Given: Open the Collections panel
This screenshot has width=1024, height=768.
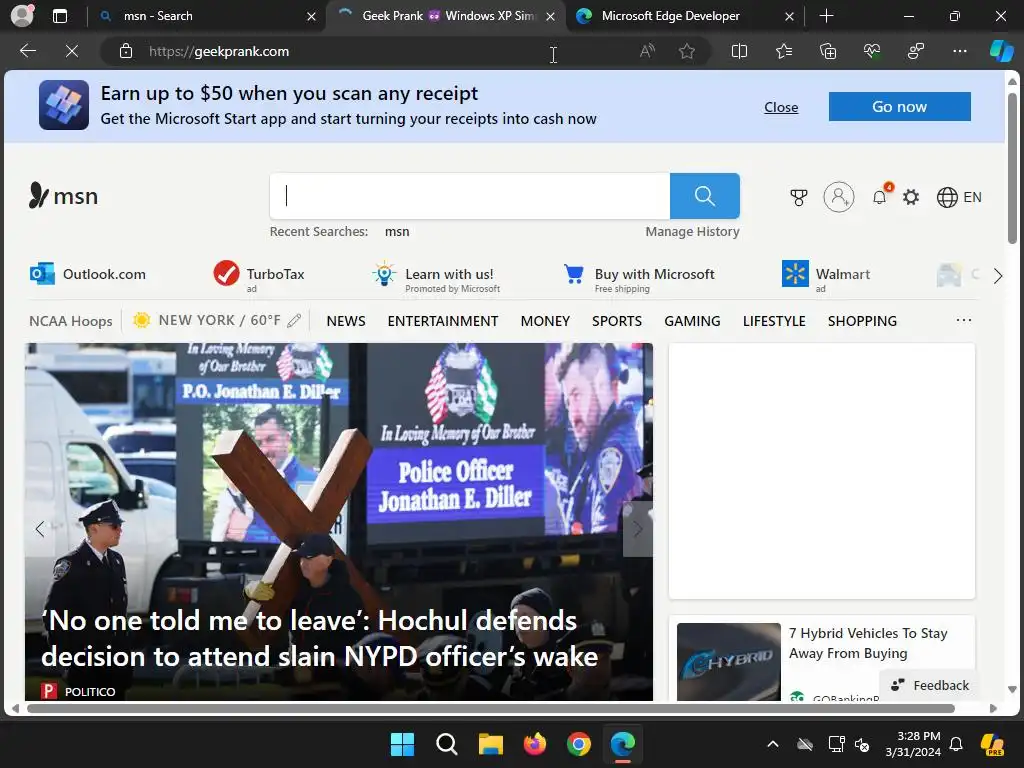Looking at the screenshot, I should tap(827, 51).
